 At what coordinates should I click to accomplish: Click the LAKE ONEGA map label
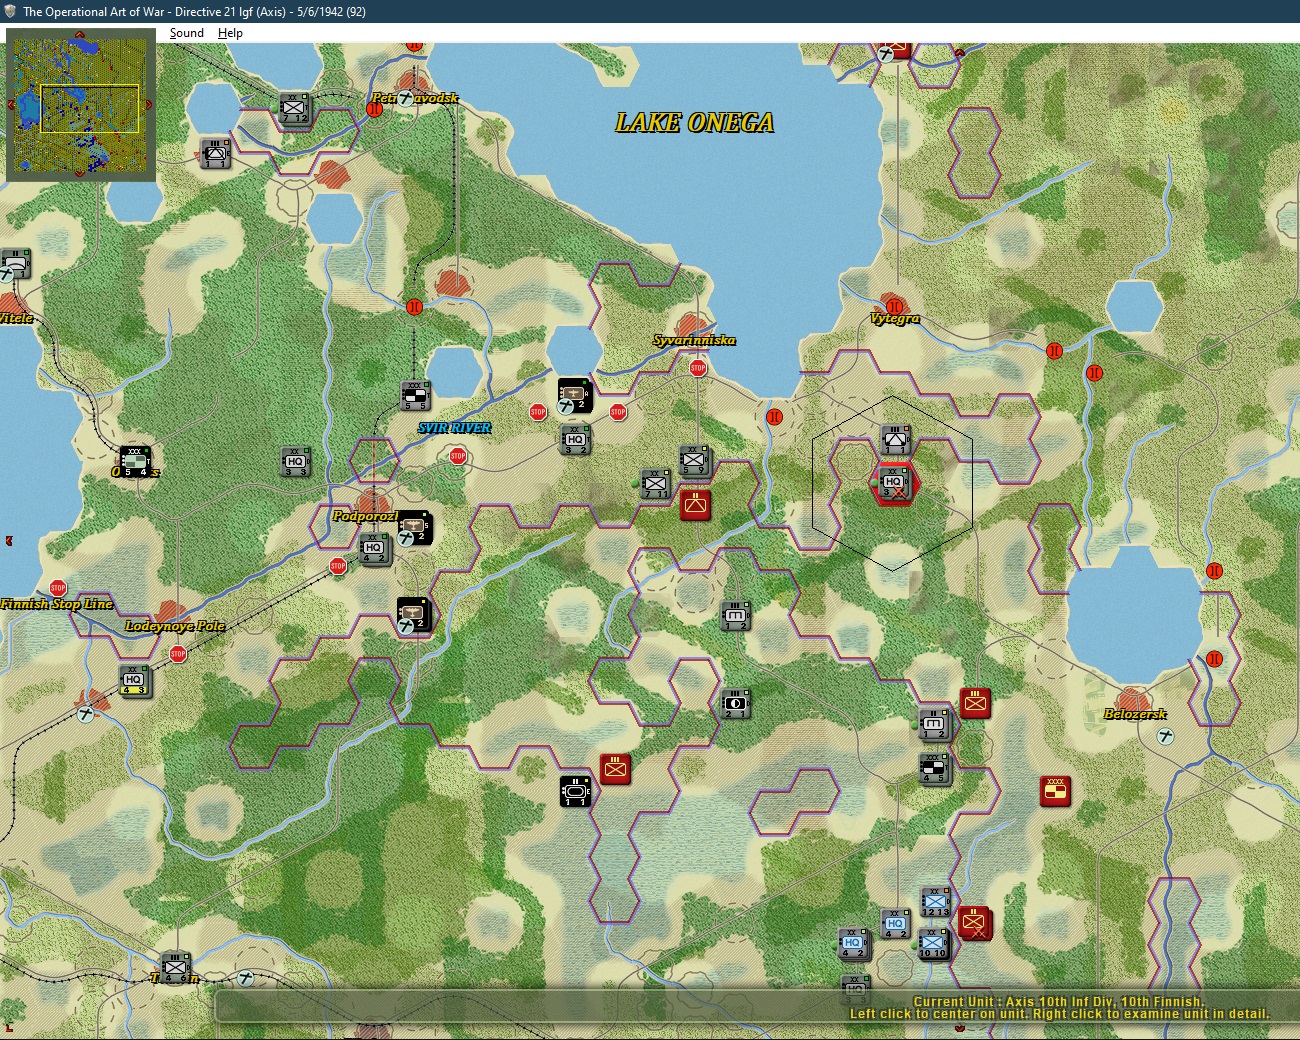695,122
